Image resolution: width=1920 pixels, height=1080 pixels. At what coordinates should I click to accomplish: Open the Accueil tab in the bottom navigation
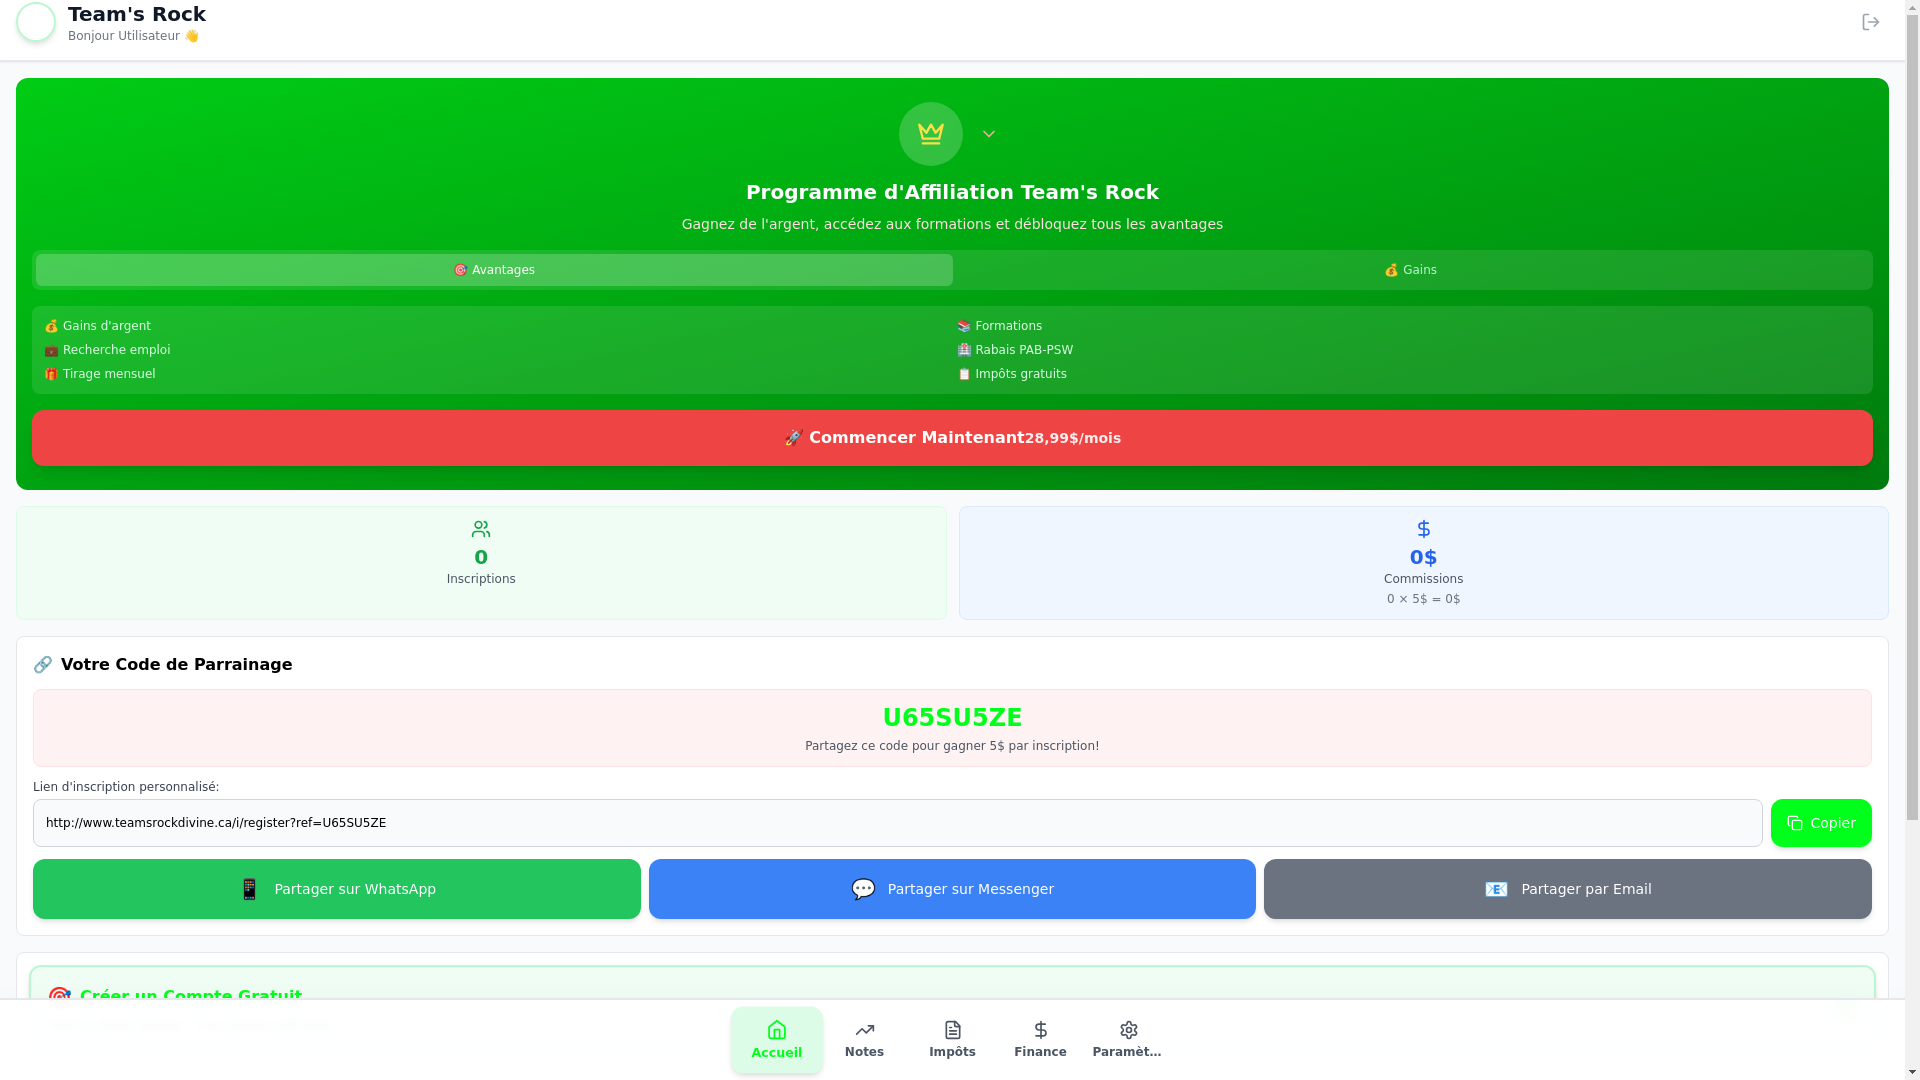tap(777, 1040)
